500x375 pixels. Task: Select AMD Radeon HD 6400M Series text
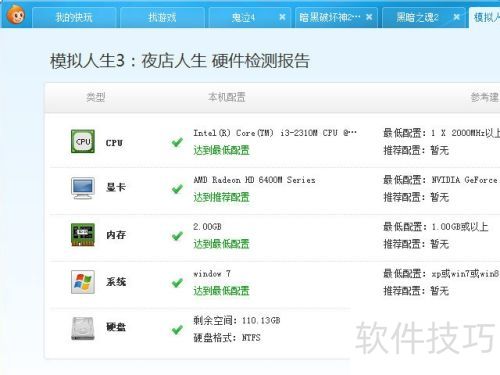pos(254,180)
